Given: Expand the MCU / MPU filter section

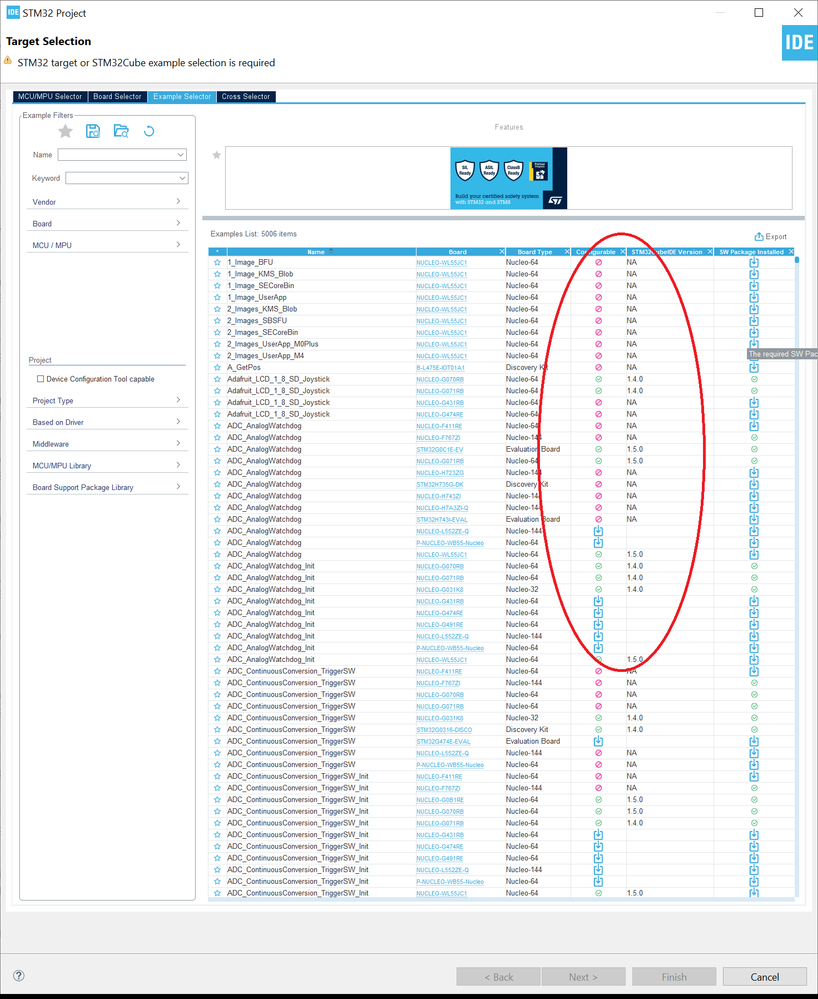Looking at the screenshot, I should coord(107,245).
